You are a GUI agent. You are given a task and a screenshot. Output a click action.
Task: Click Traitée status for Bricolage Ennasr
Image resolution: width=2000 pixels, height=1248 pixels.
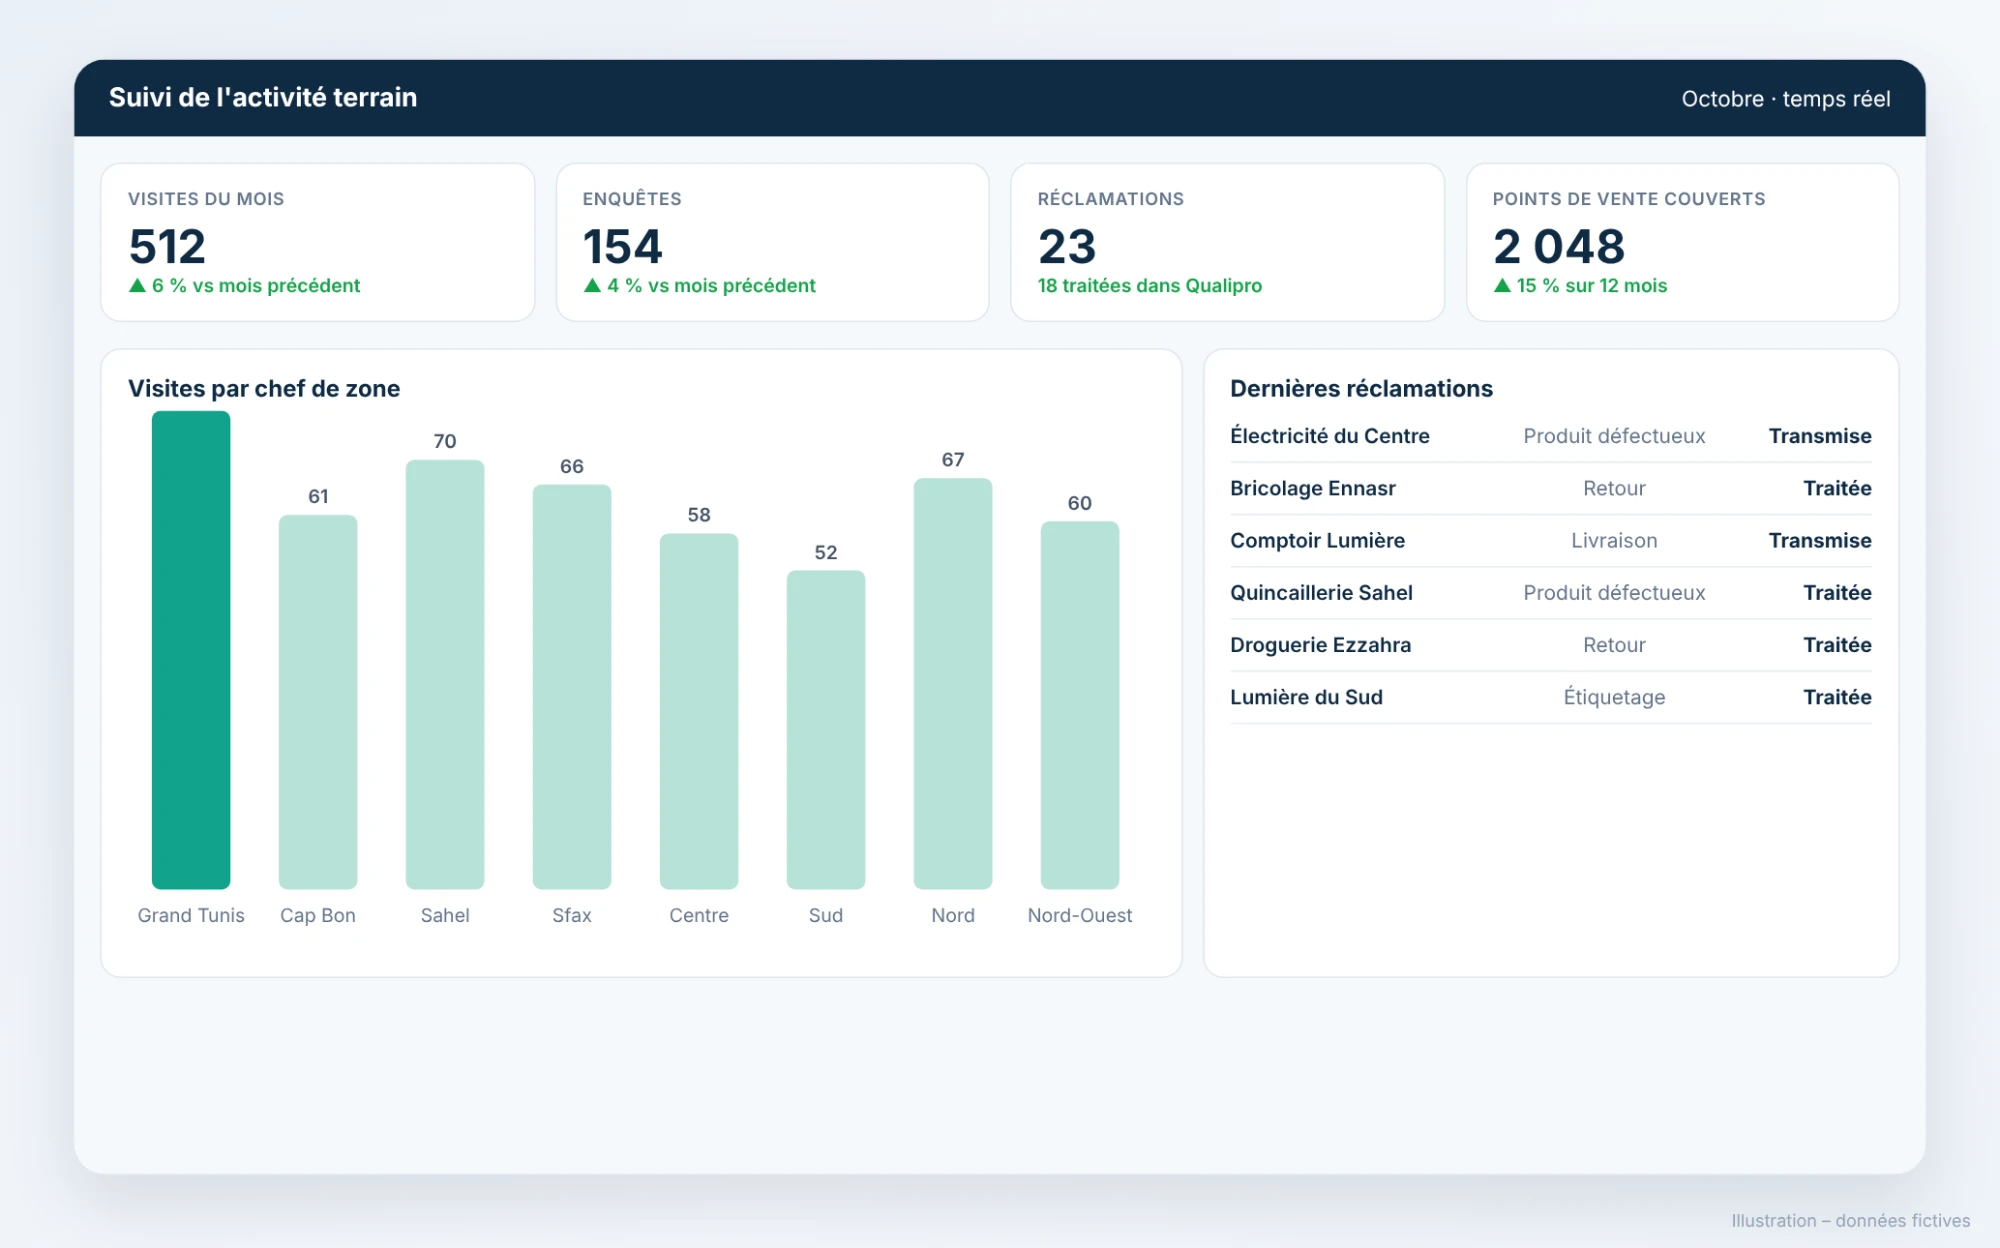1837,488
